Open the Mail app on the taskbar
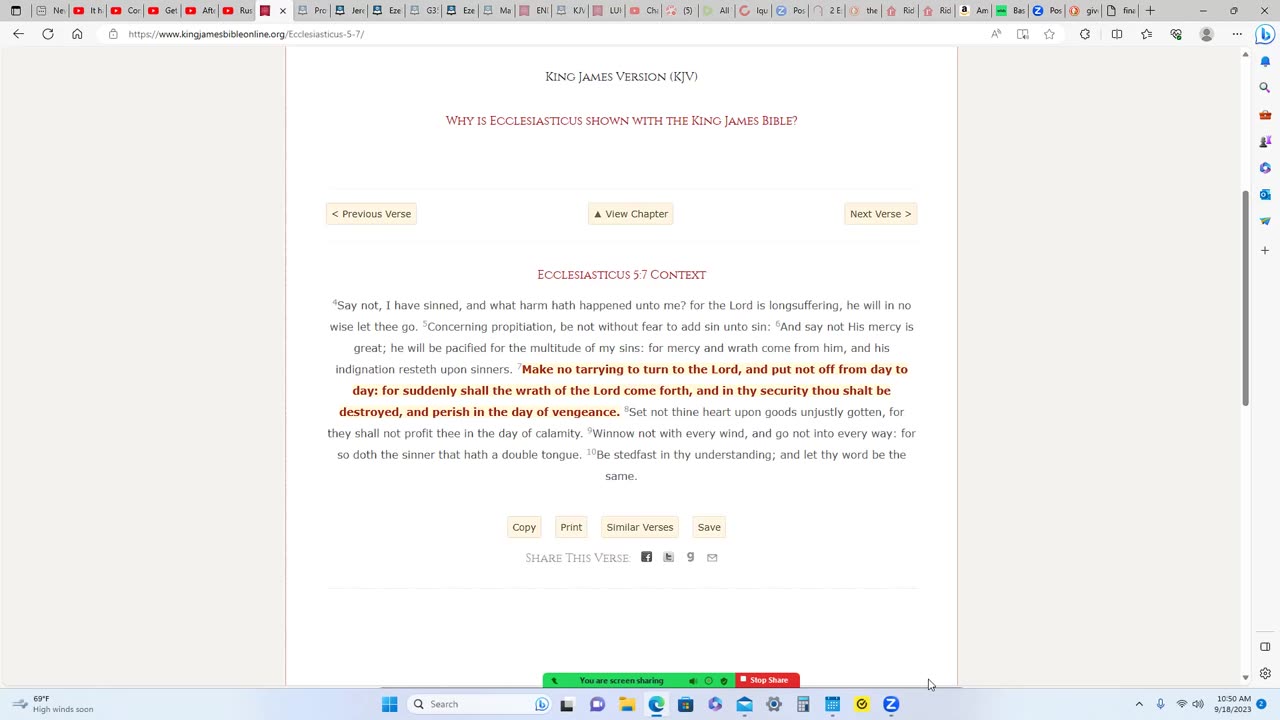 coord(744,704)
